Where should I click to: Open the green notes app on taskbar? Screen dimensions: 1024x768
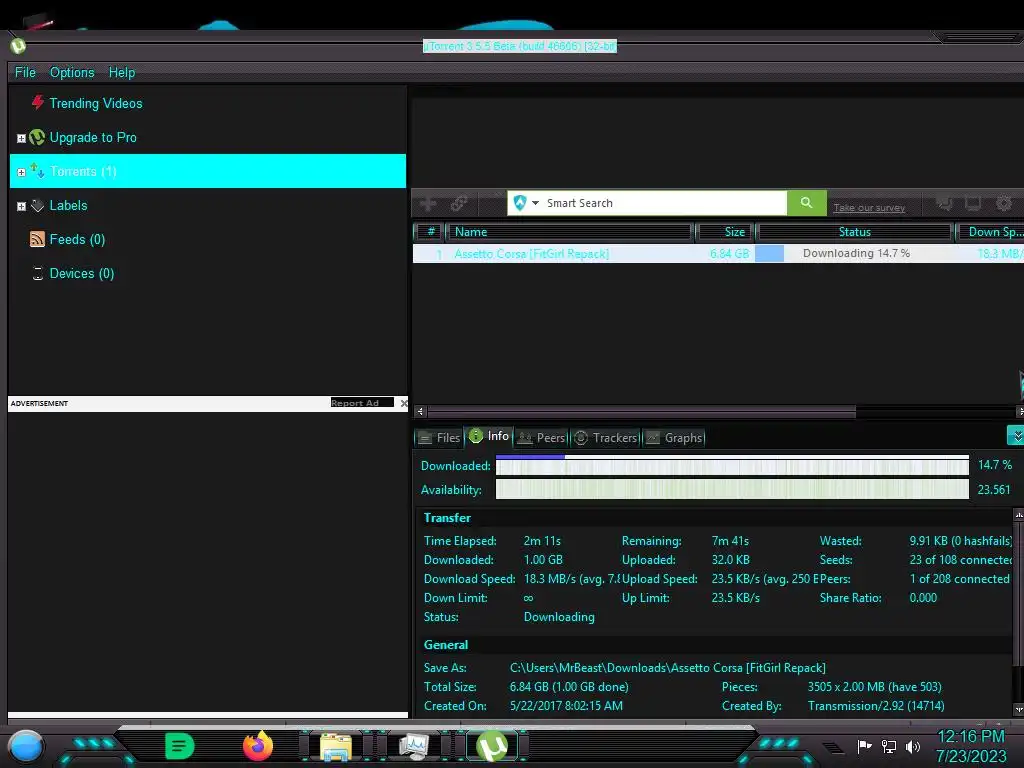(180, 746)
